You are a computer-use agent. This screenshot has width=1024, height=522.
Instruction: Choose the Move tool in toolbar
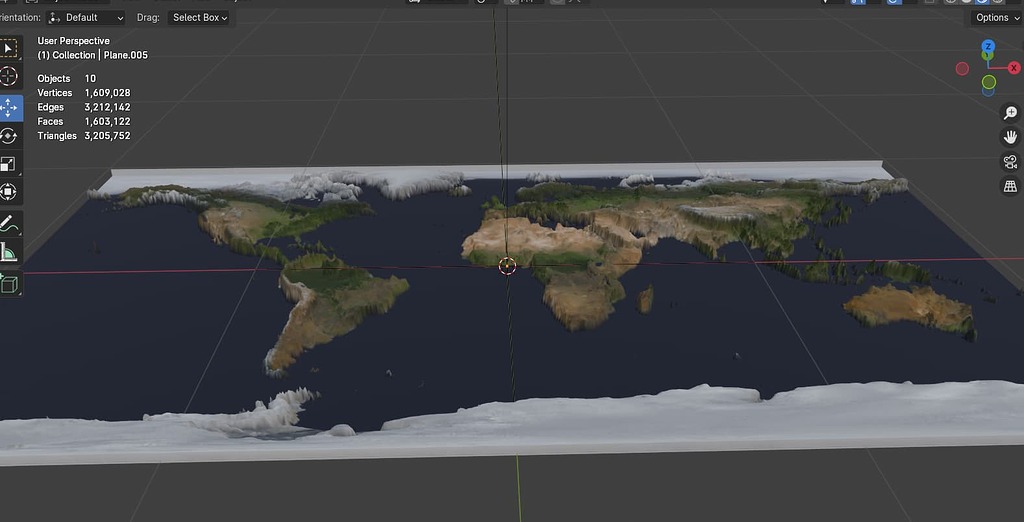tap(8, 108)
